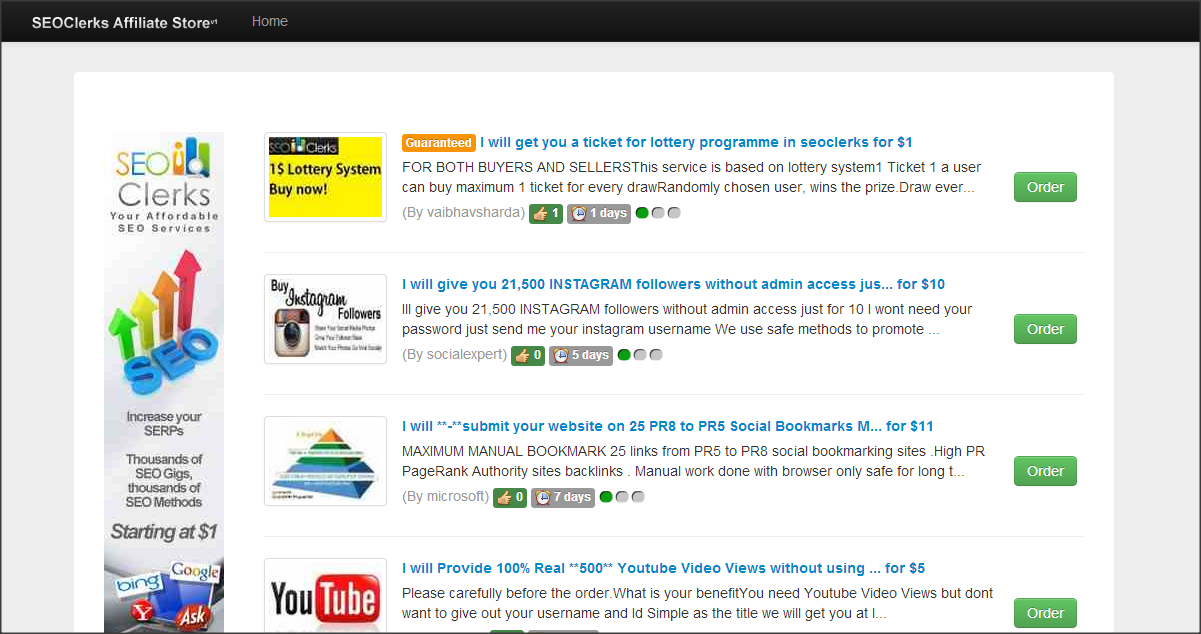1201x634 pixels.
Task: Click the lottery listing description text
Action: click(x=692, y=177)
